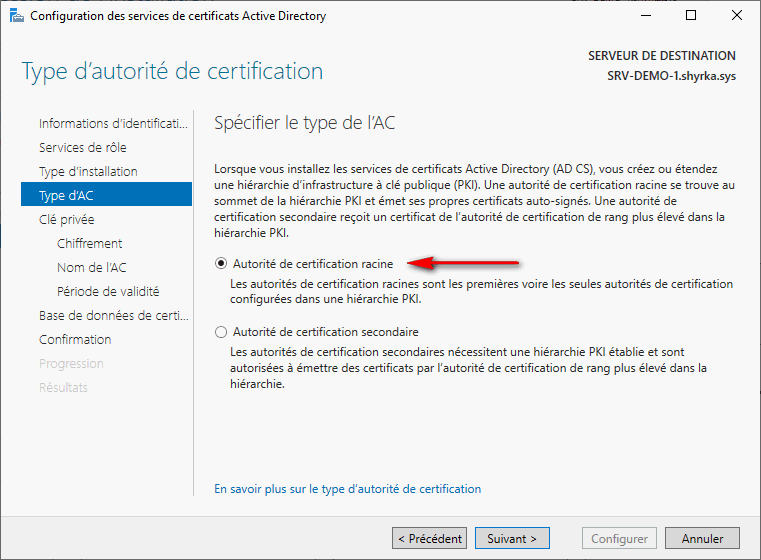Open Clé privée step
This screenshot has width=761, height=560.
tap(66, 220)
